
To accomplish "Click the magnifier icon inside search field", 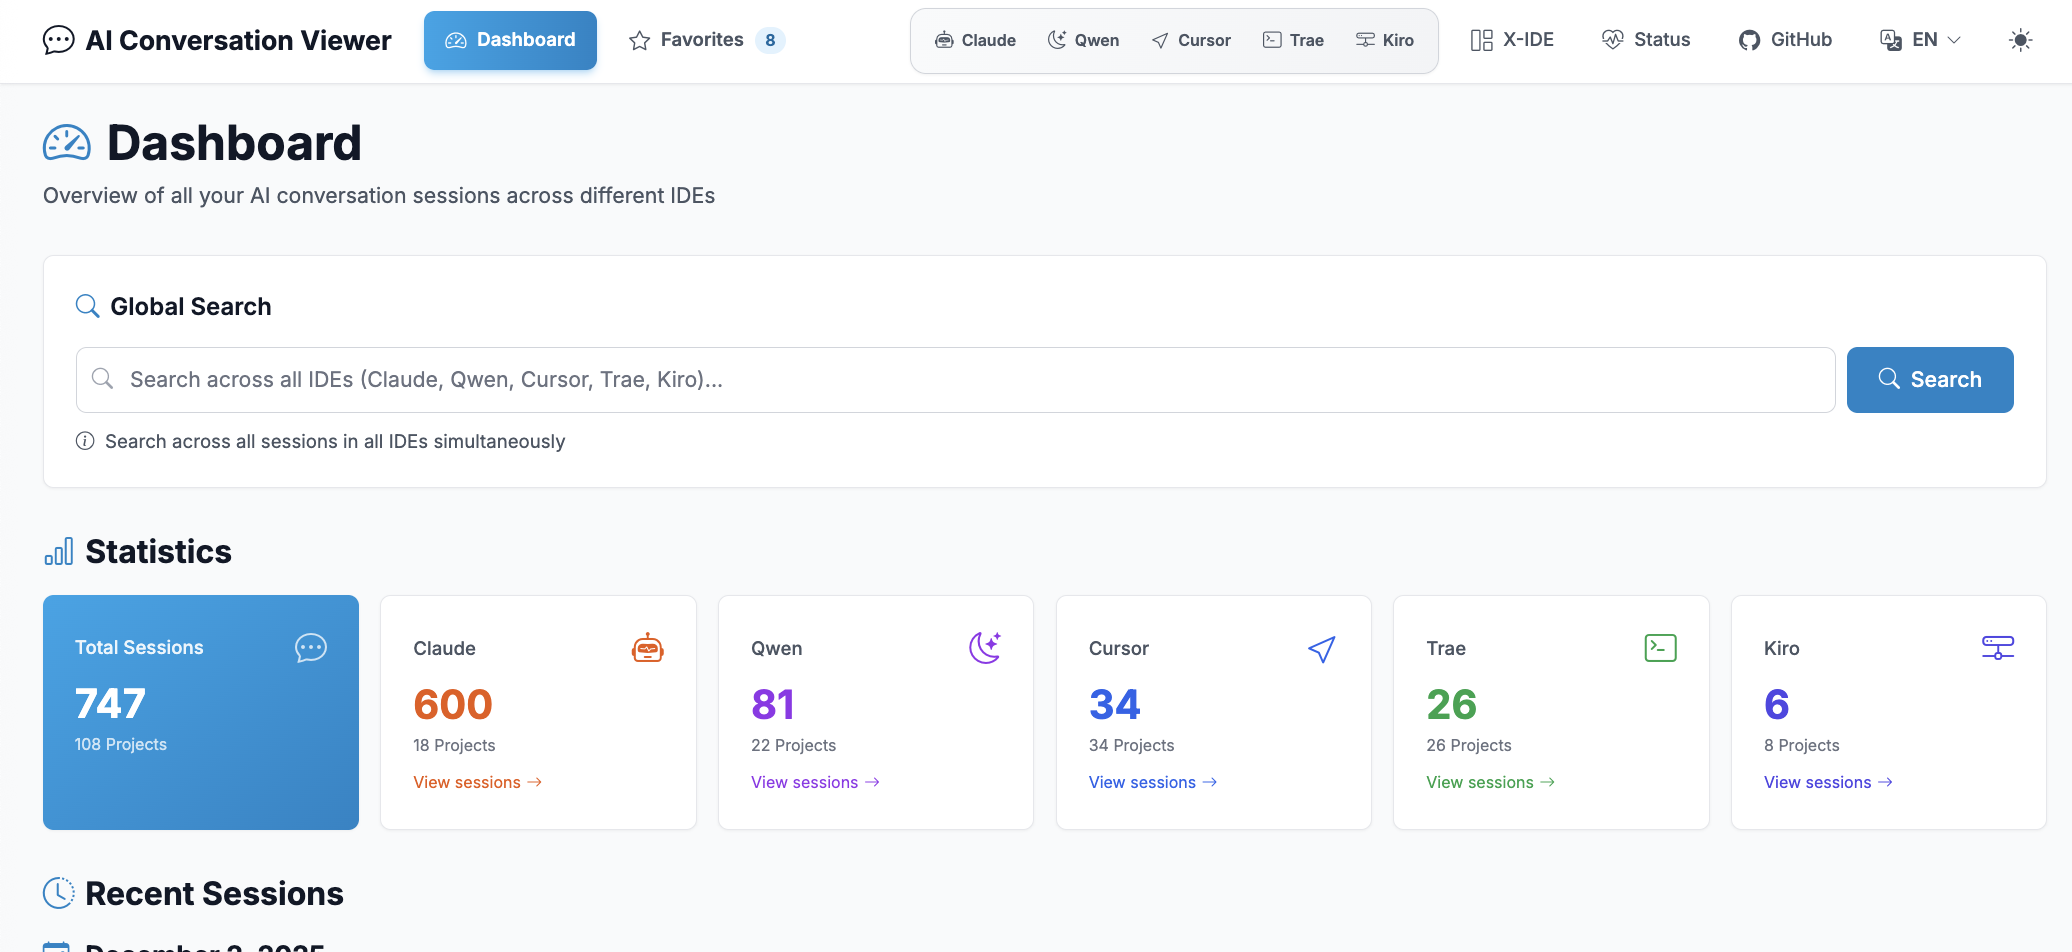I will (x=102, y=378).
